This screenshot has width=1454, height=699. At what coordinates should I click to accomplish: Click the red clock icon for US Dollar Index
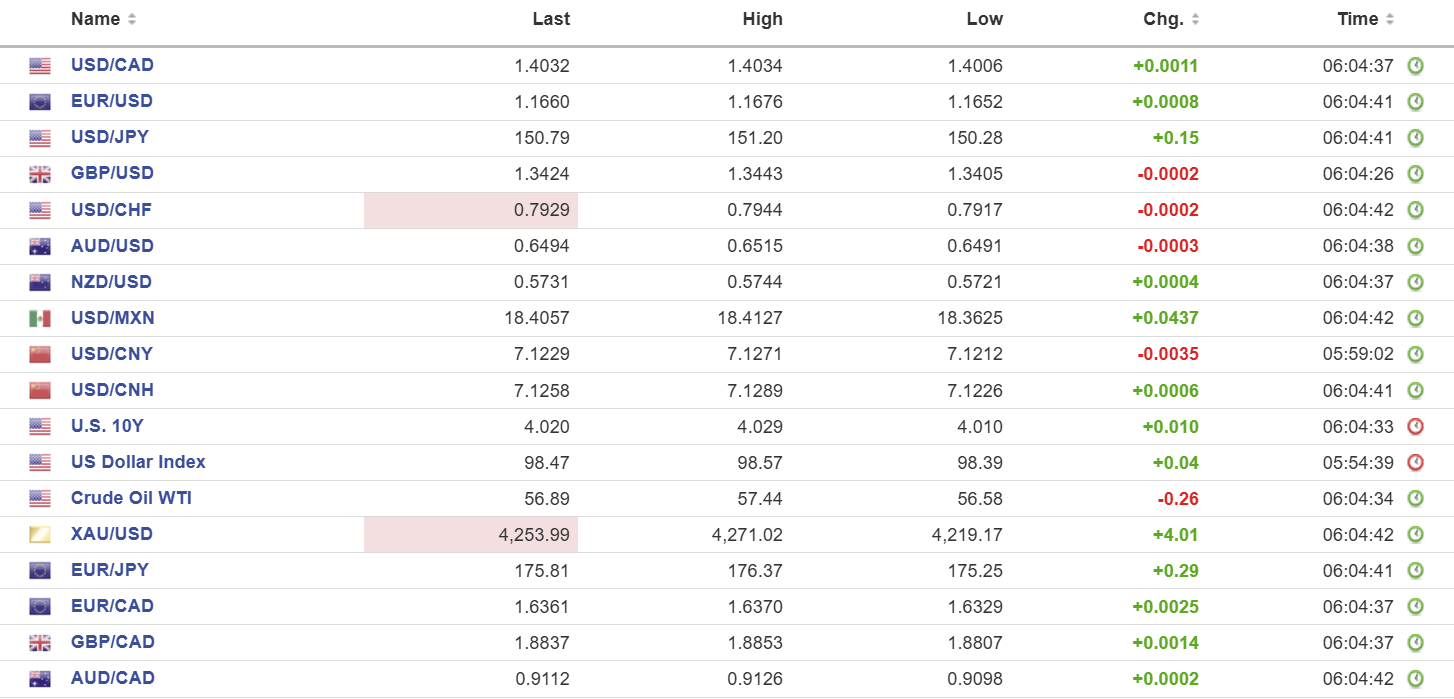click(x=1415, y=462)
